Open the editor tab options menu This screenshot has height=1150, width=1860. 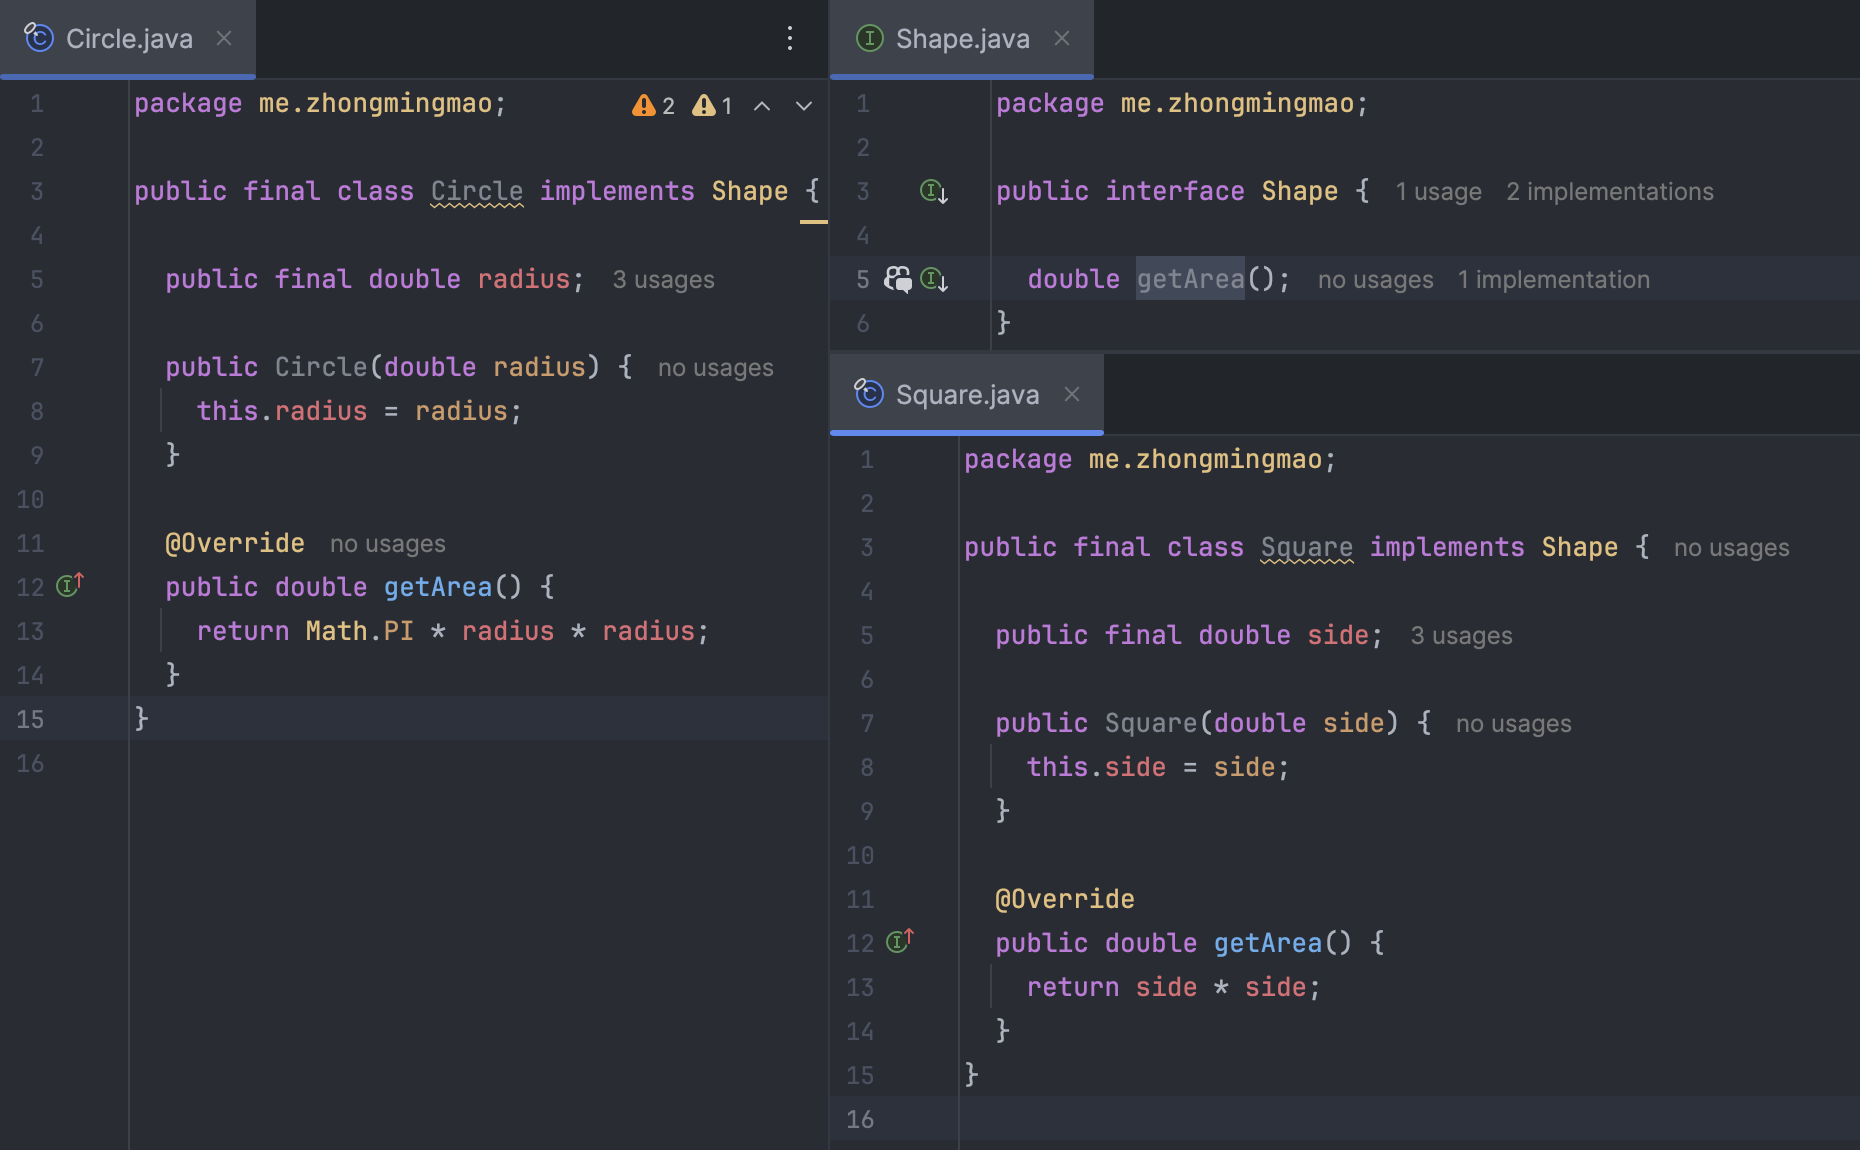[x=790, y=39]
